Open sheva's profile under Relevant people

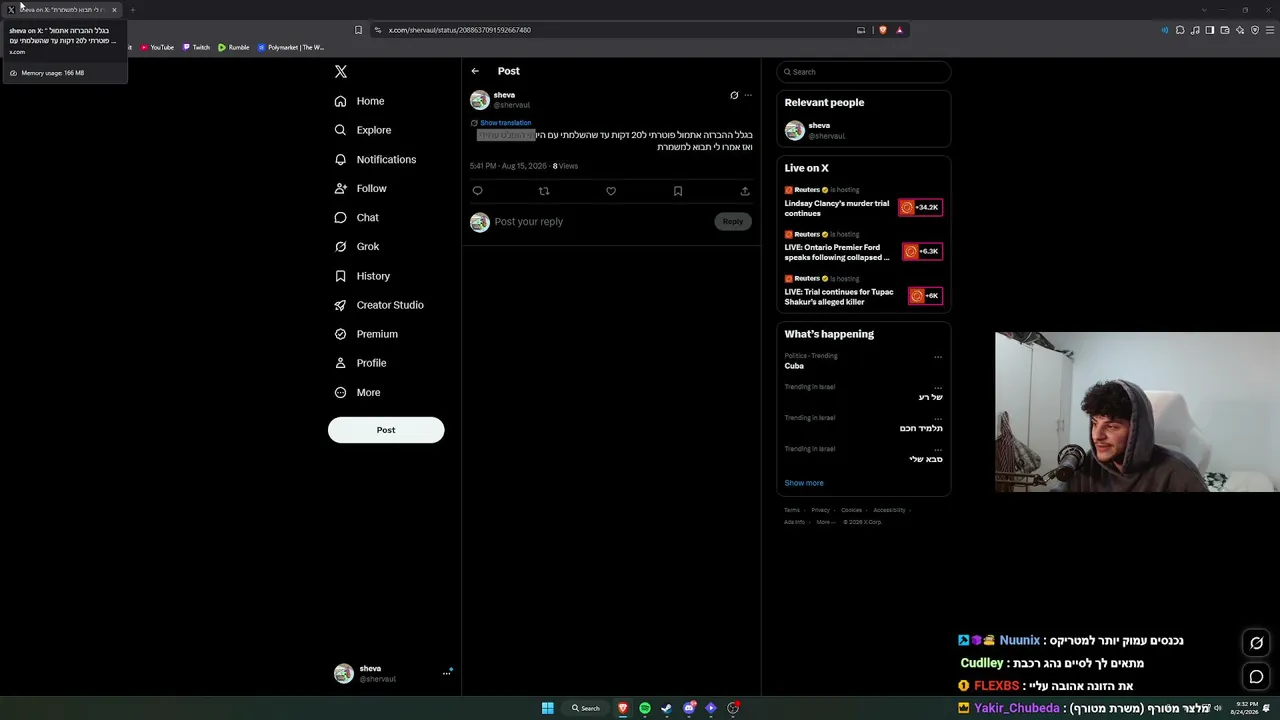pyautogui.click(x=863, y=131)
